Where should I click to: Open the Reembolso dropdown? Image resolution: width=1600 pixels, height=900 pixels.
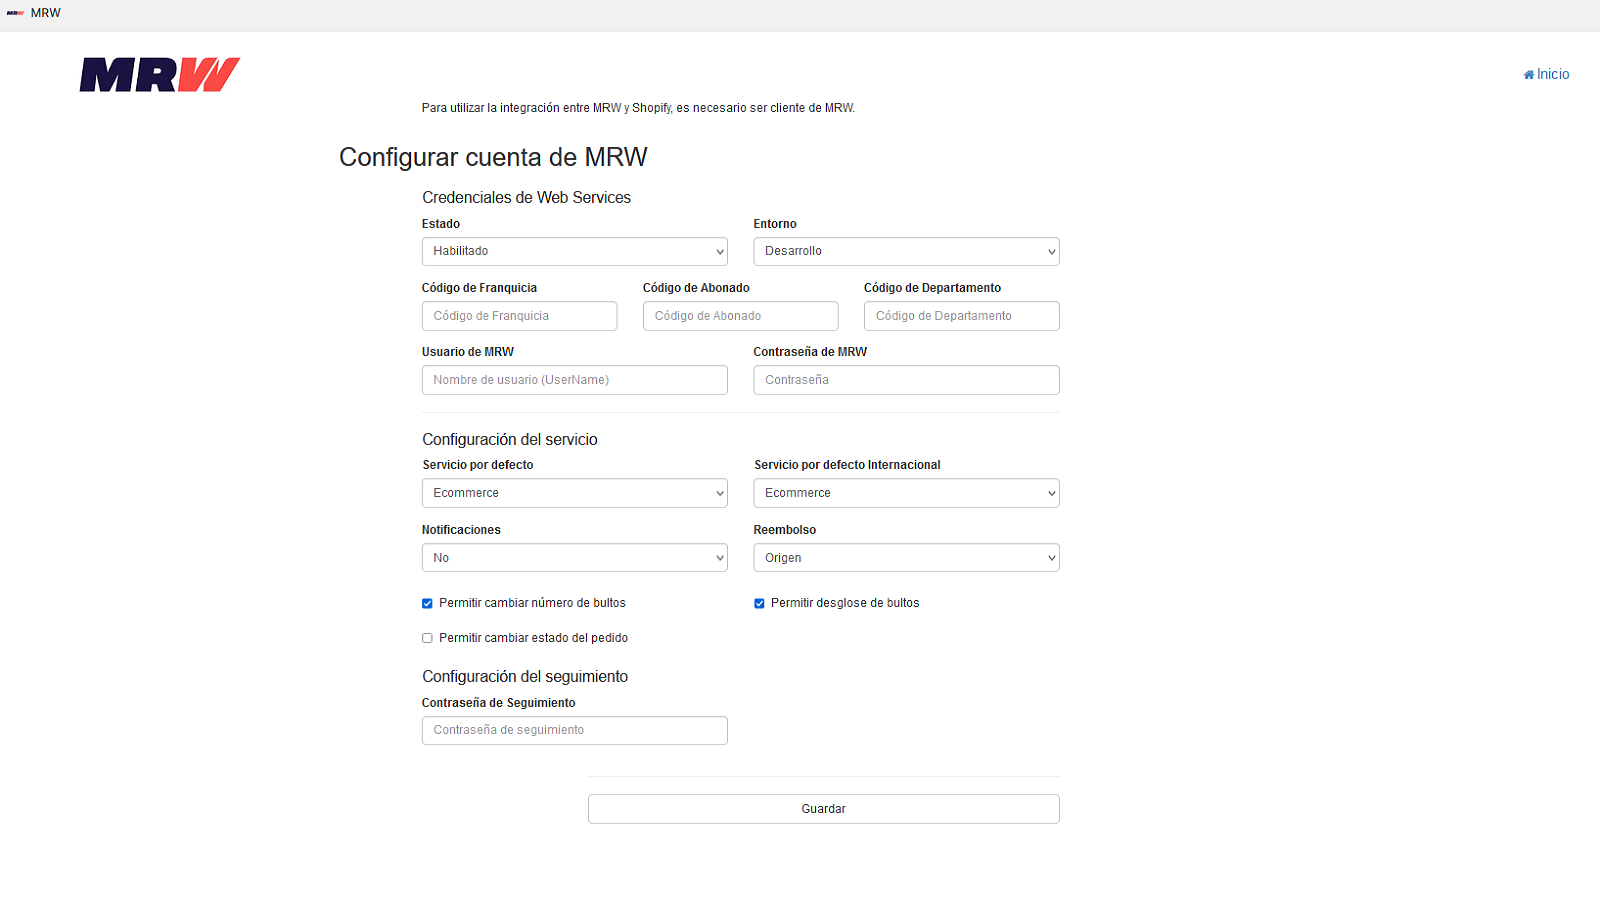pyautogui.click(x=906, y=558)
